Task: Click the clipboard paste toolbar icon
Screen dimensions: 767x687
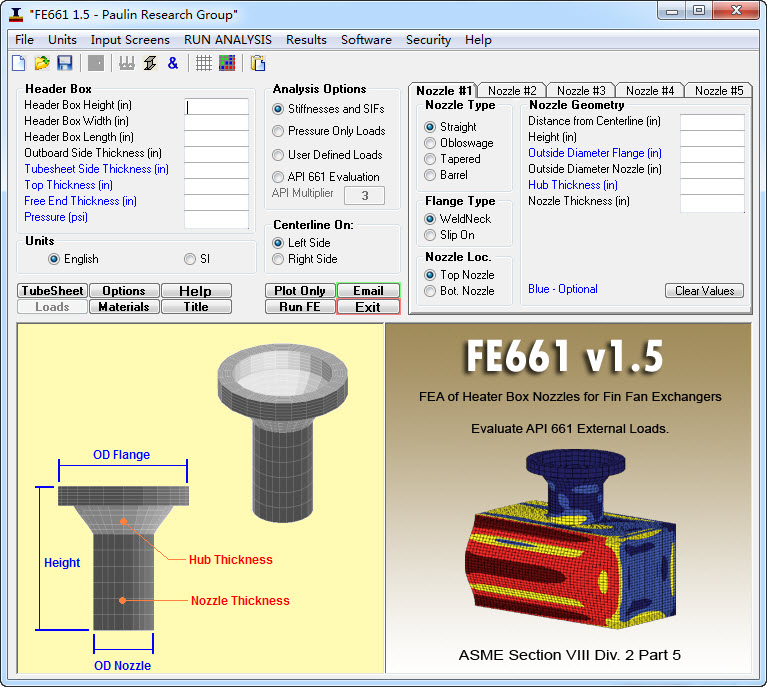Action: click(258, 63)
